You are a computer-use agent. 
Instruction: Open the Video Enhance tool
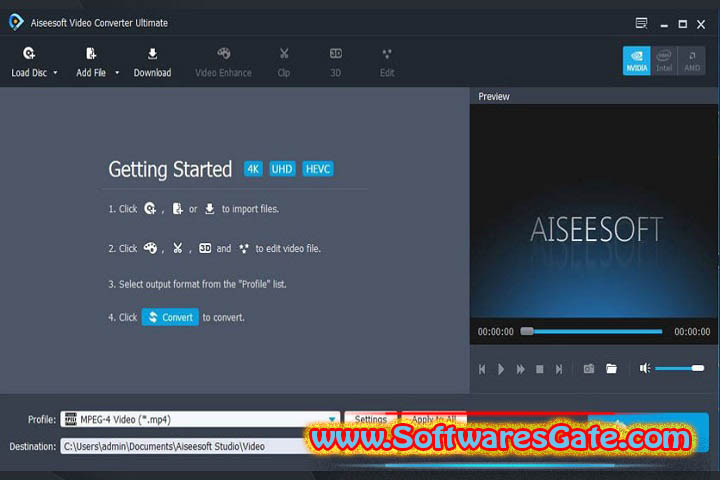click(223, 62)
